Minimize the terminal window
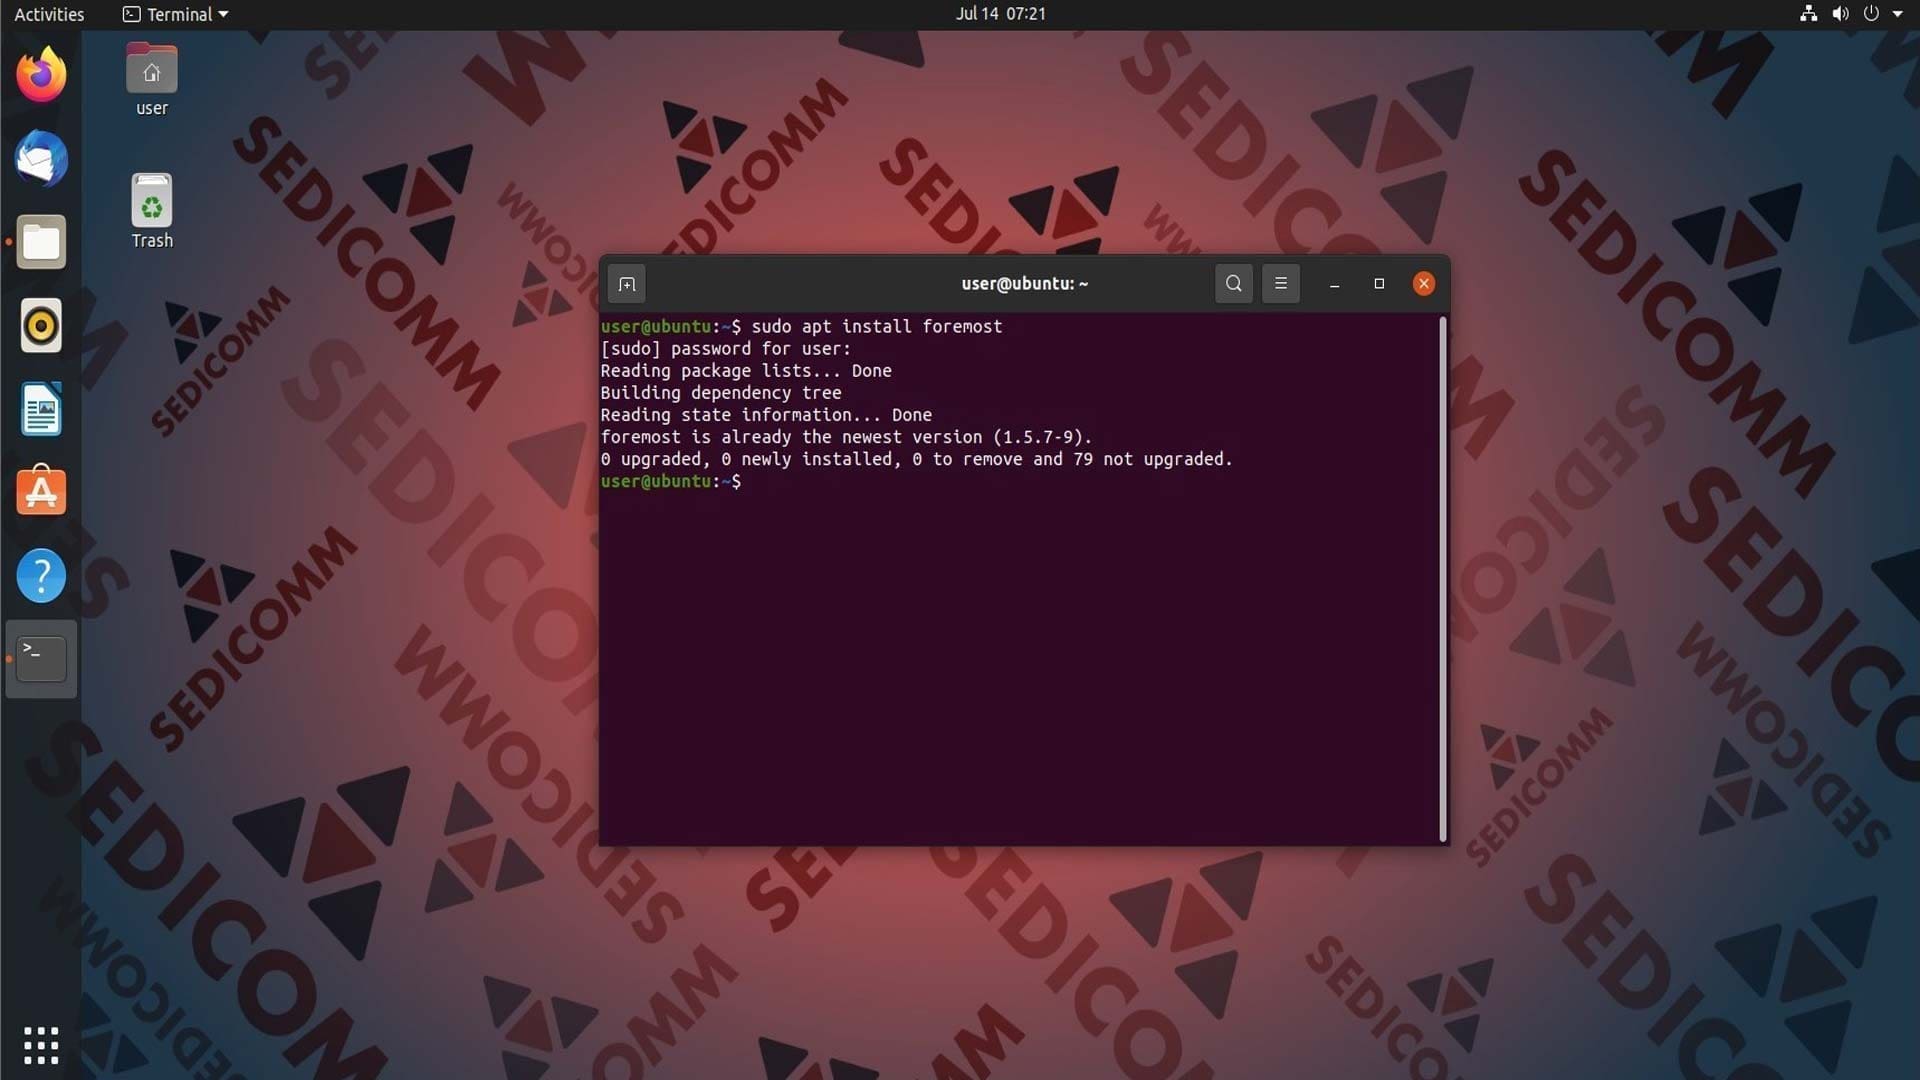Screen dimensions: 1920x1080 [1334, 284]
